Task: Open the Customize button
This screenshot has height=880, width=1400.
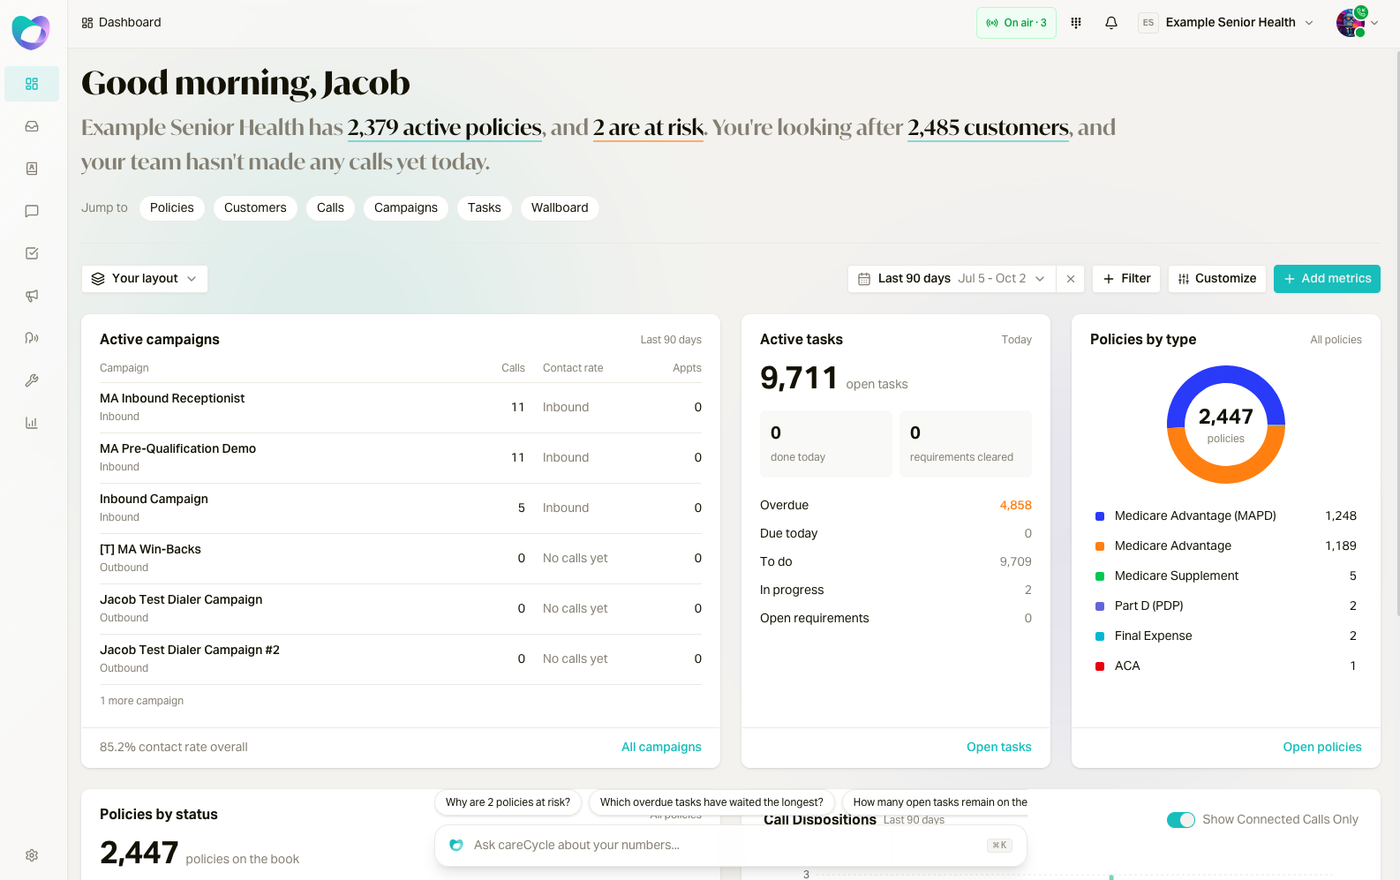Action: tap(1217, 279)
